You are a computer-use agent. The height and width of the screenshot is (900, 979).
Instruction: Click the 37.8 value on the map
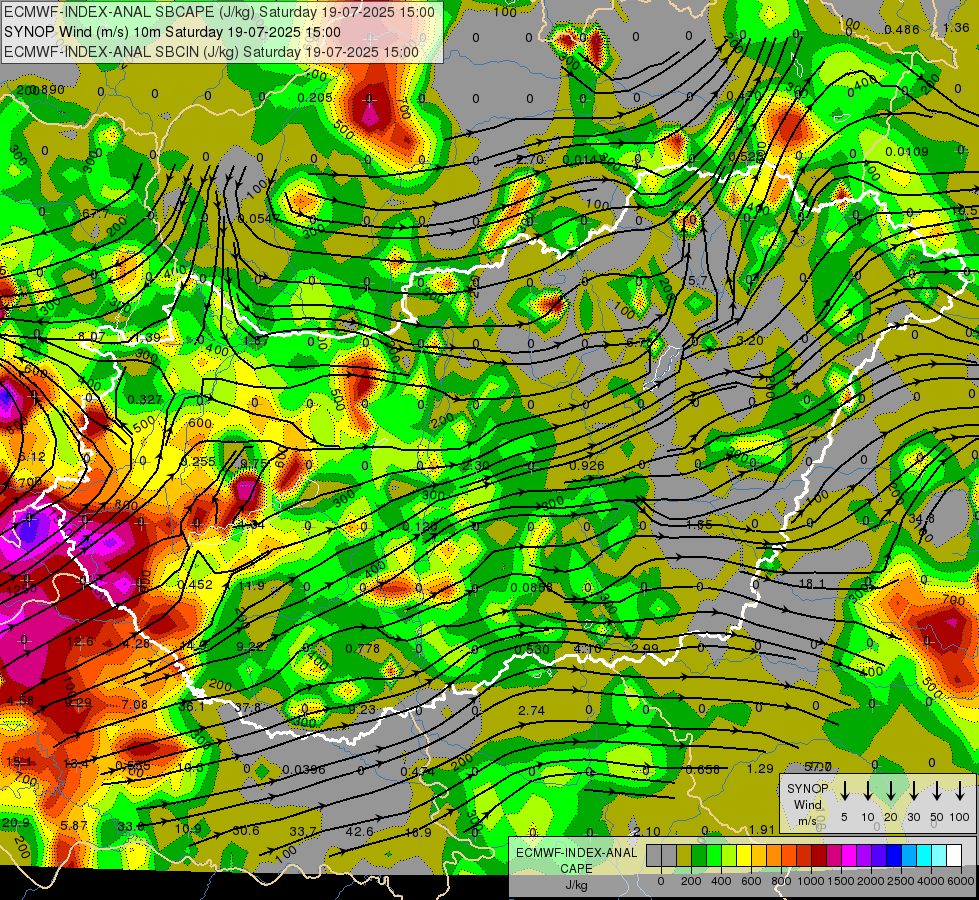click(x=248, y=707)
